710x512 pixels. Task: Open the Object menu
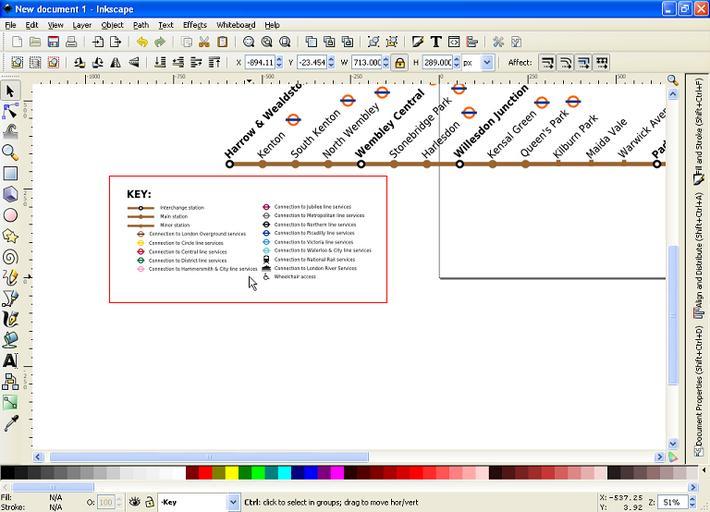(x=112, y=25)
